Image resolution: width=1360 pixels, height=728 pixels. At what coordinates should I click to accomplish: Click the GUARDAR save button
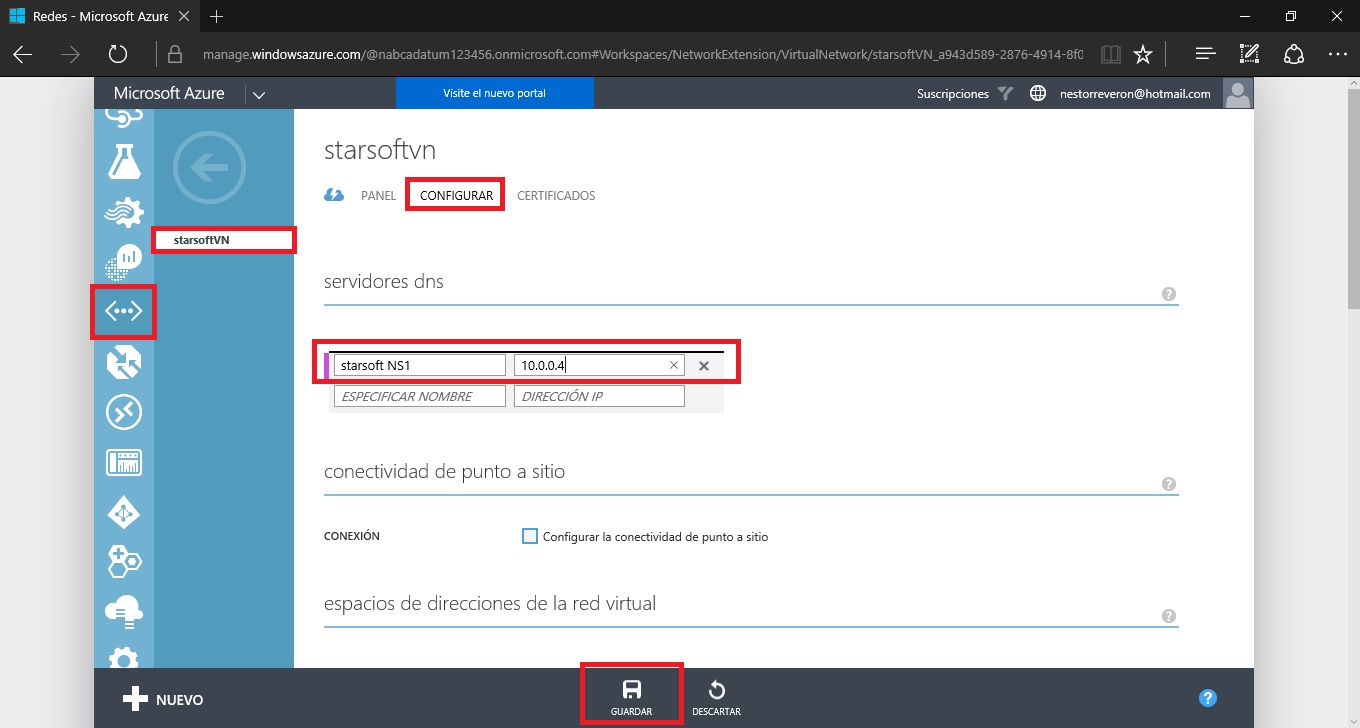coord(631,697)
